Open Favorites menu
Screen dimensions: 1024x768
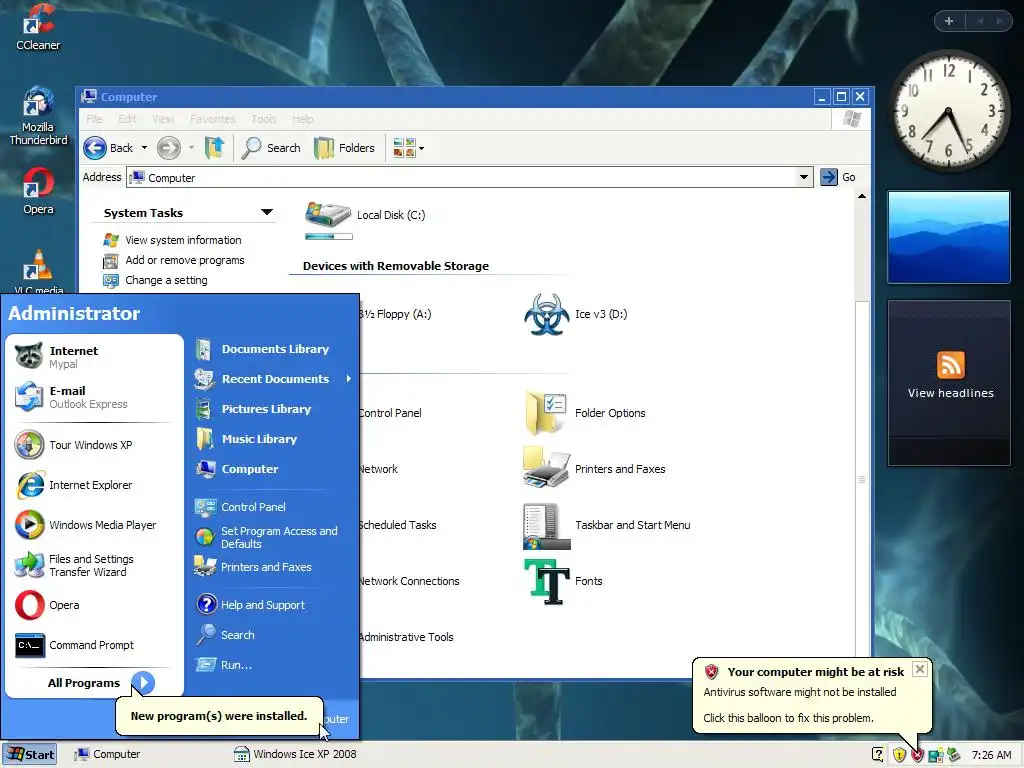coord(212,119)
